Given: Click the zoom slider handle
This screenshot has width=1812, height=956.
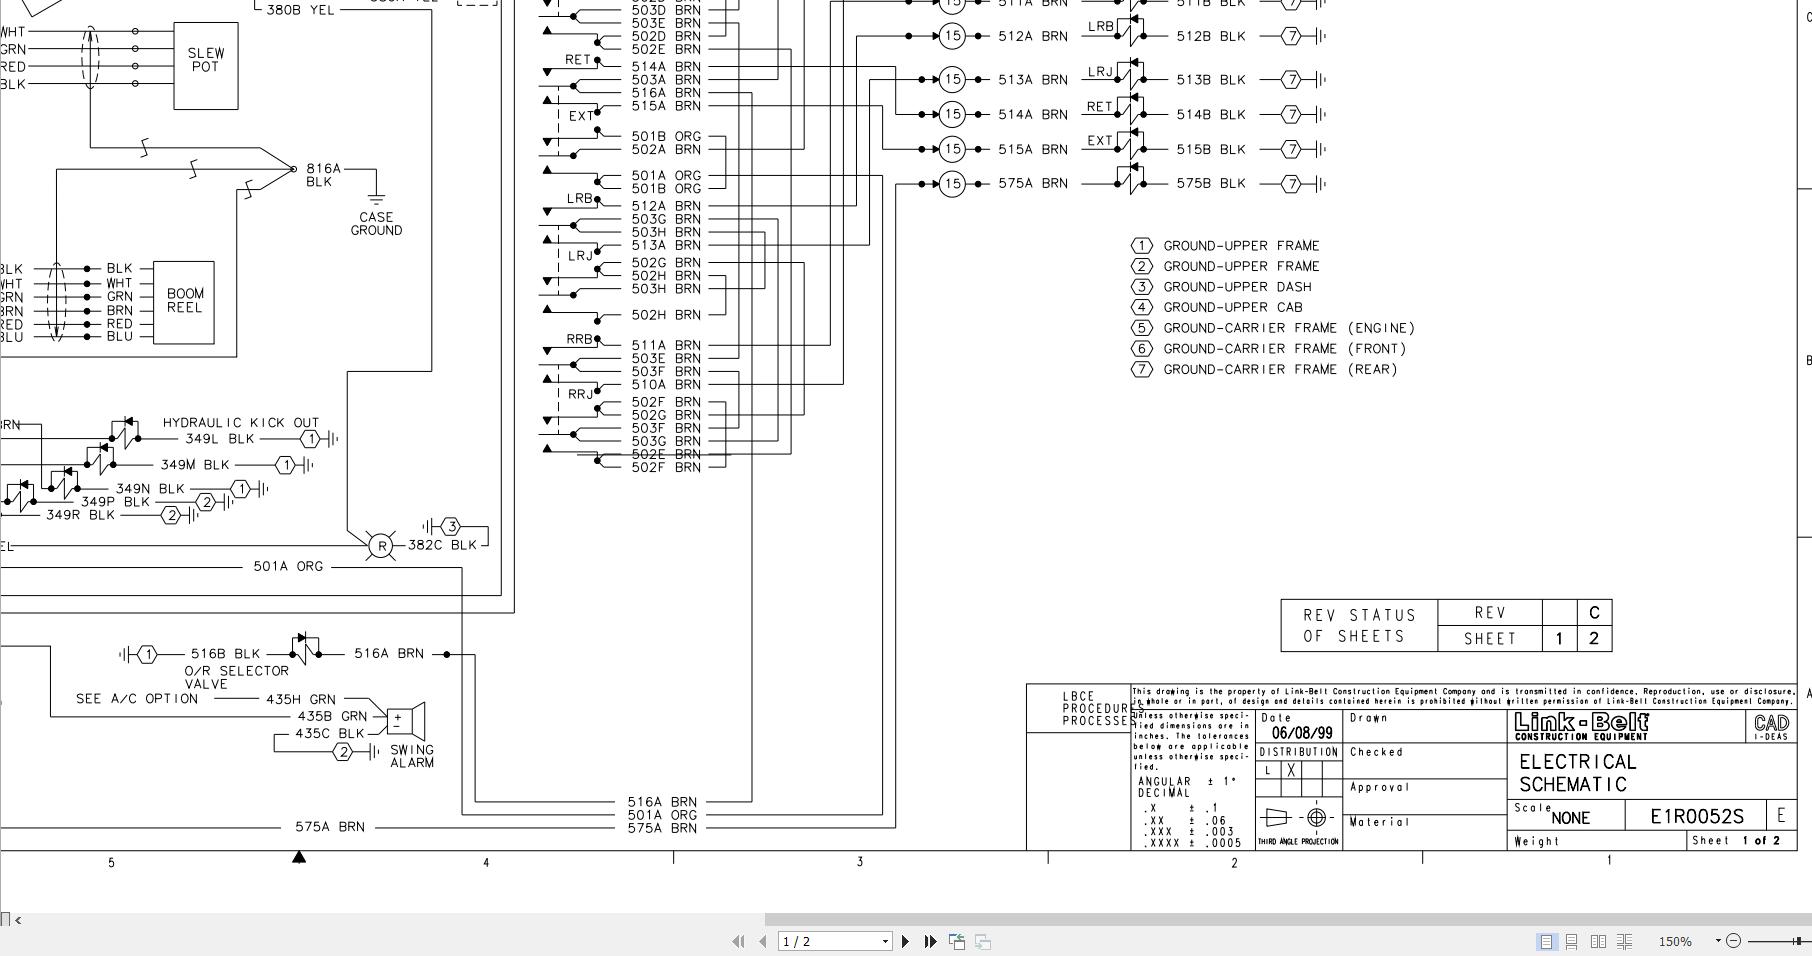Looking at the screenshot, I should click(x=1798, y=941).
